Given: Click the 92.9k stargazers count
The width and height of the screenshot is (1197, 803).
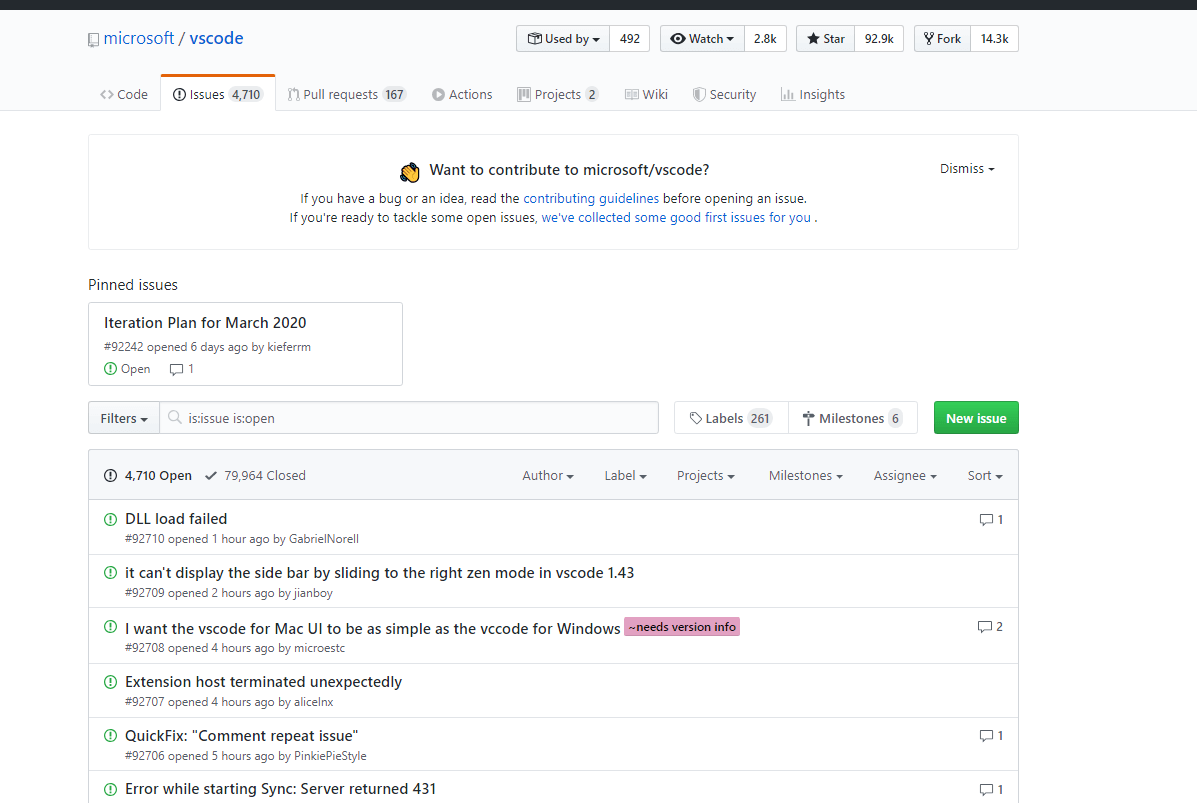Looking at the screenshot, I should coord(879,39).
